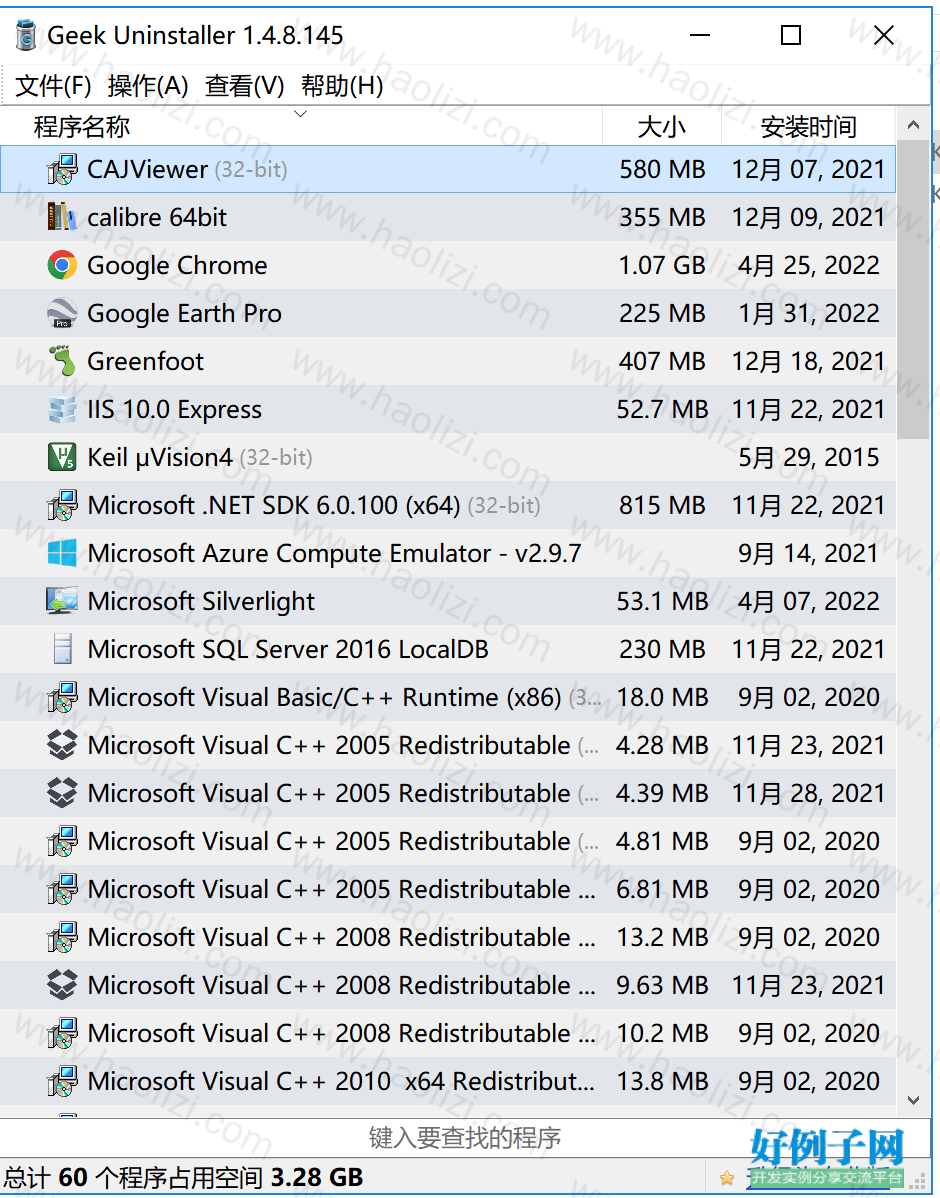
Task: Click icon of Visual C++ 2008 row sized 13.2 MB
Action: pyautogui.click(x=62, y=937)
